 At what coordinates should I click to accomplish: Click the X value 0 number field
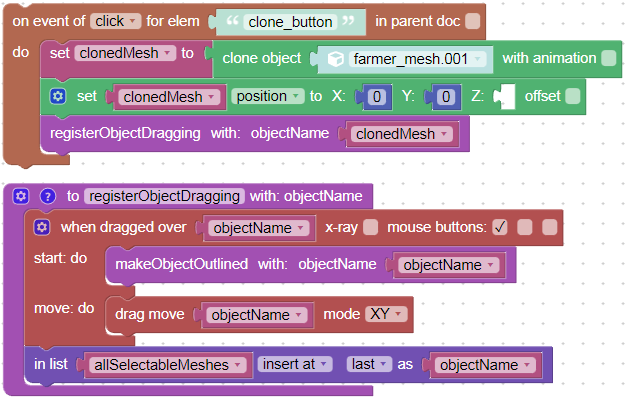[376, 97]
